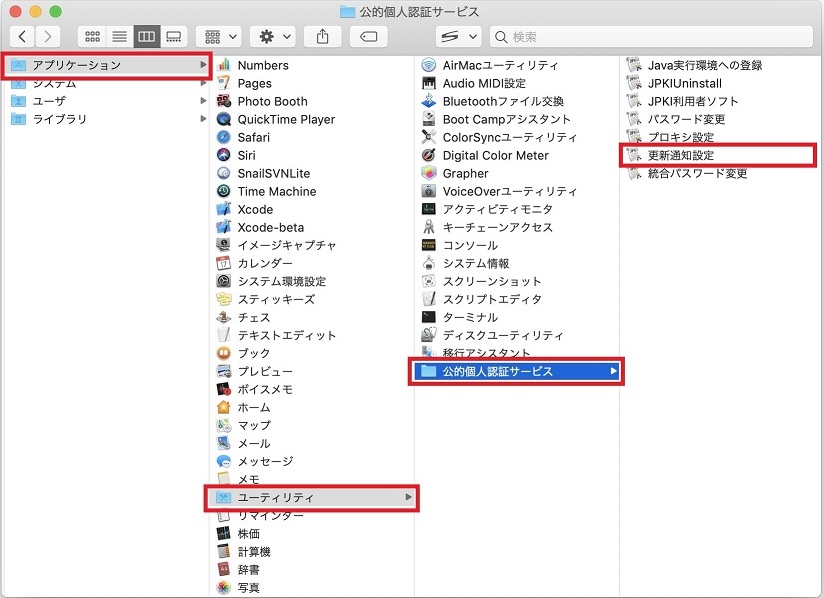Expand the ユーザ folder arrow

pyautogui.click(x=203, y=101)
